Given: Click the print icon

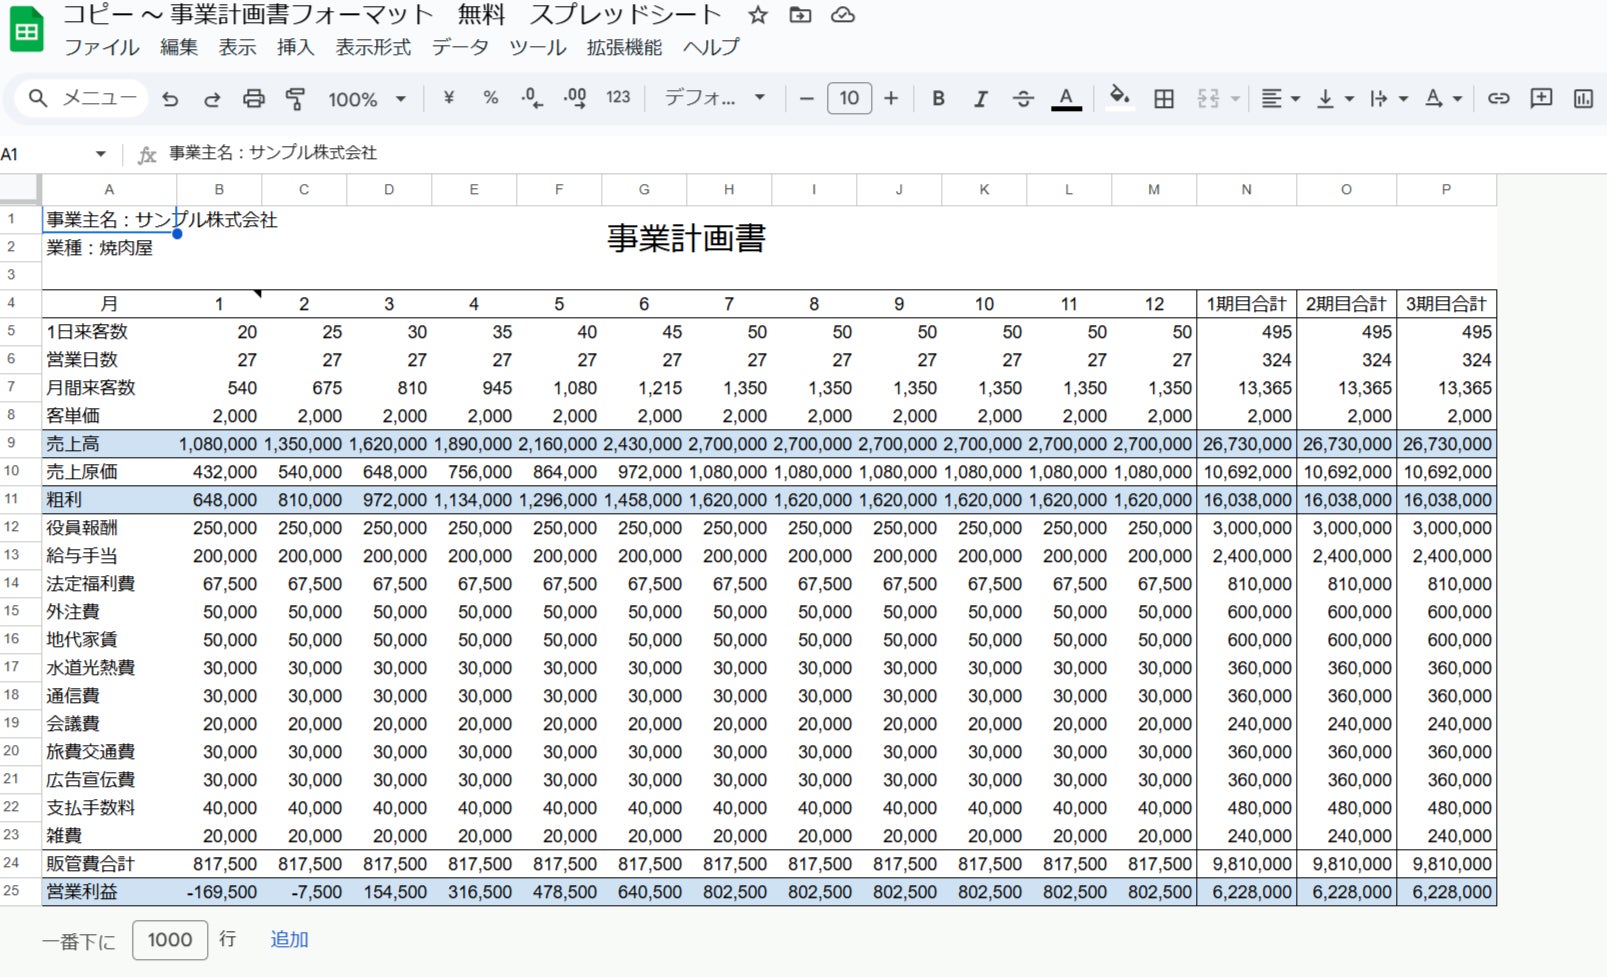Looking at the screenshot, I should point(254,98).
